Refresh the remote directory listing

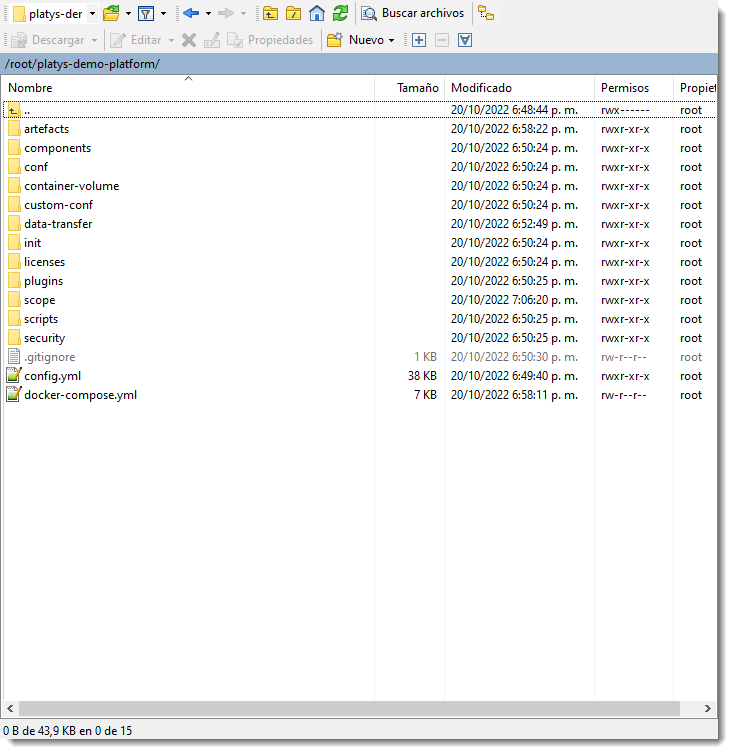[x=340, y=13]
